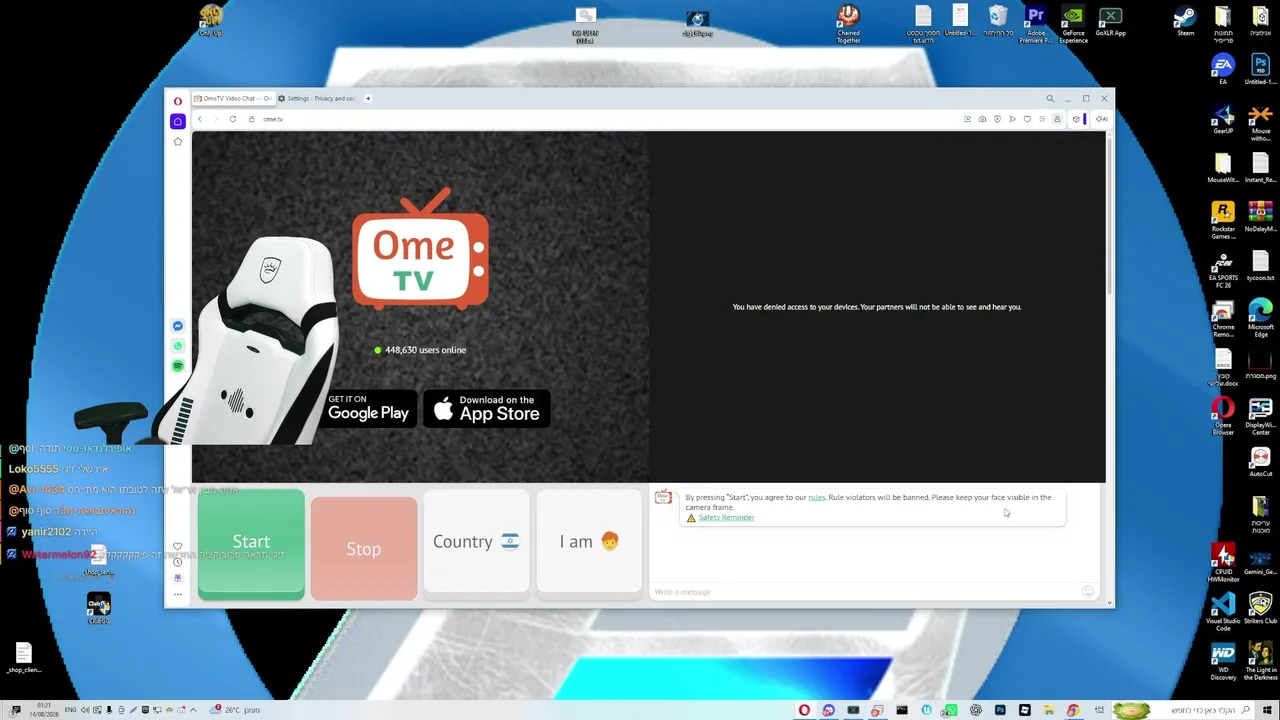Select the Stickers Club desktop icon

(1260, 608)
